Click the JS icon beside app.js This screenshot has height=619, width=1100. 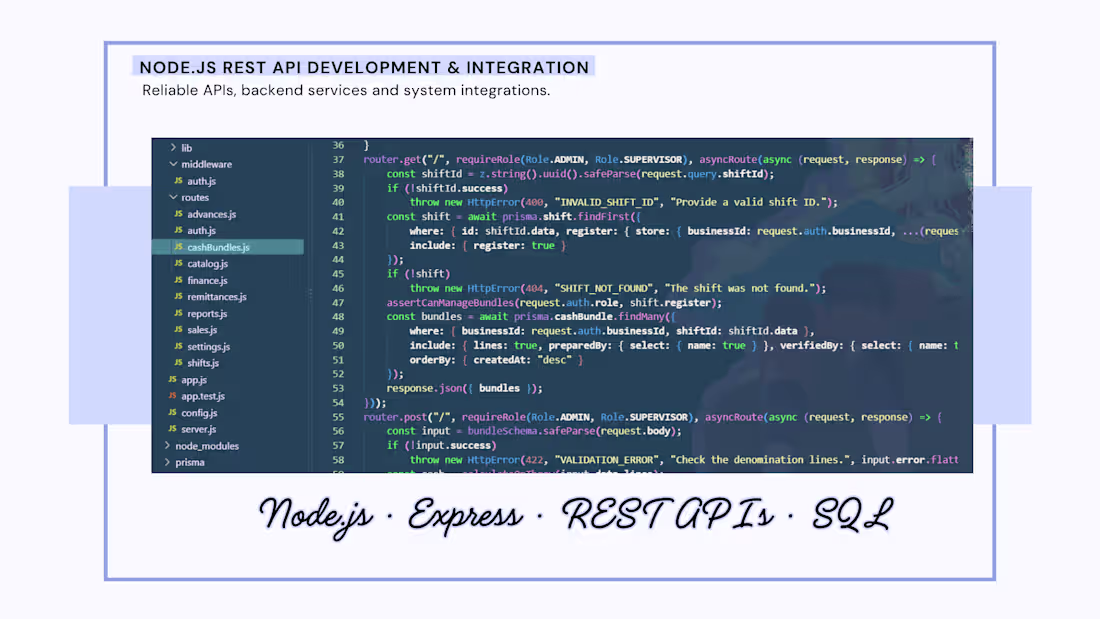(x=173, y=379)
